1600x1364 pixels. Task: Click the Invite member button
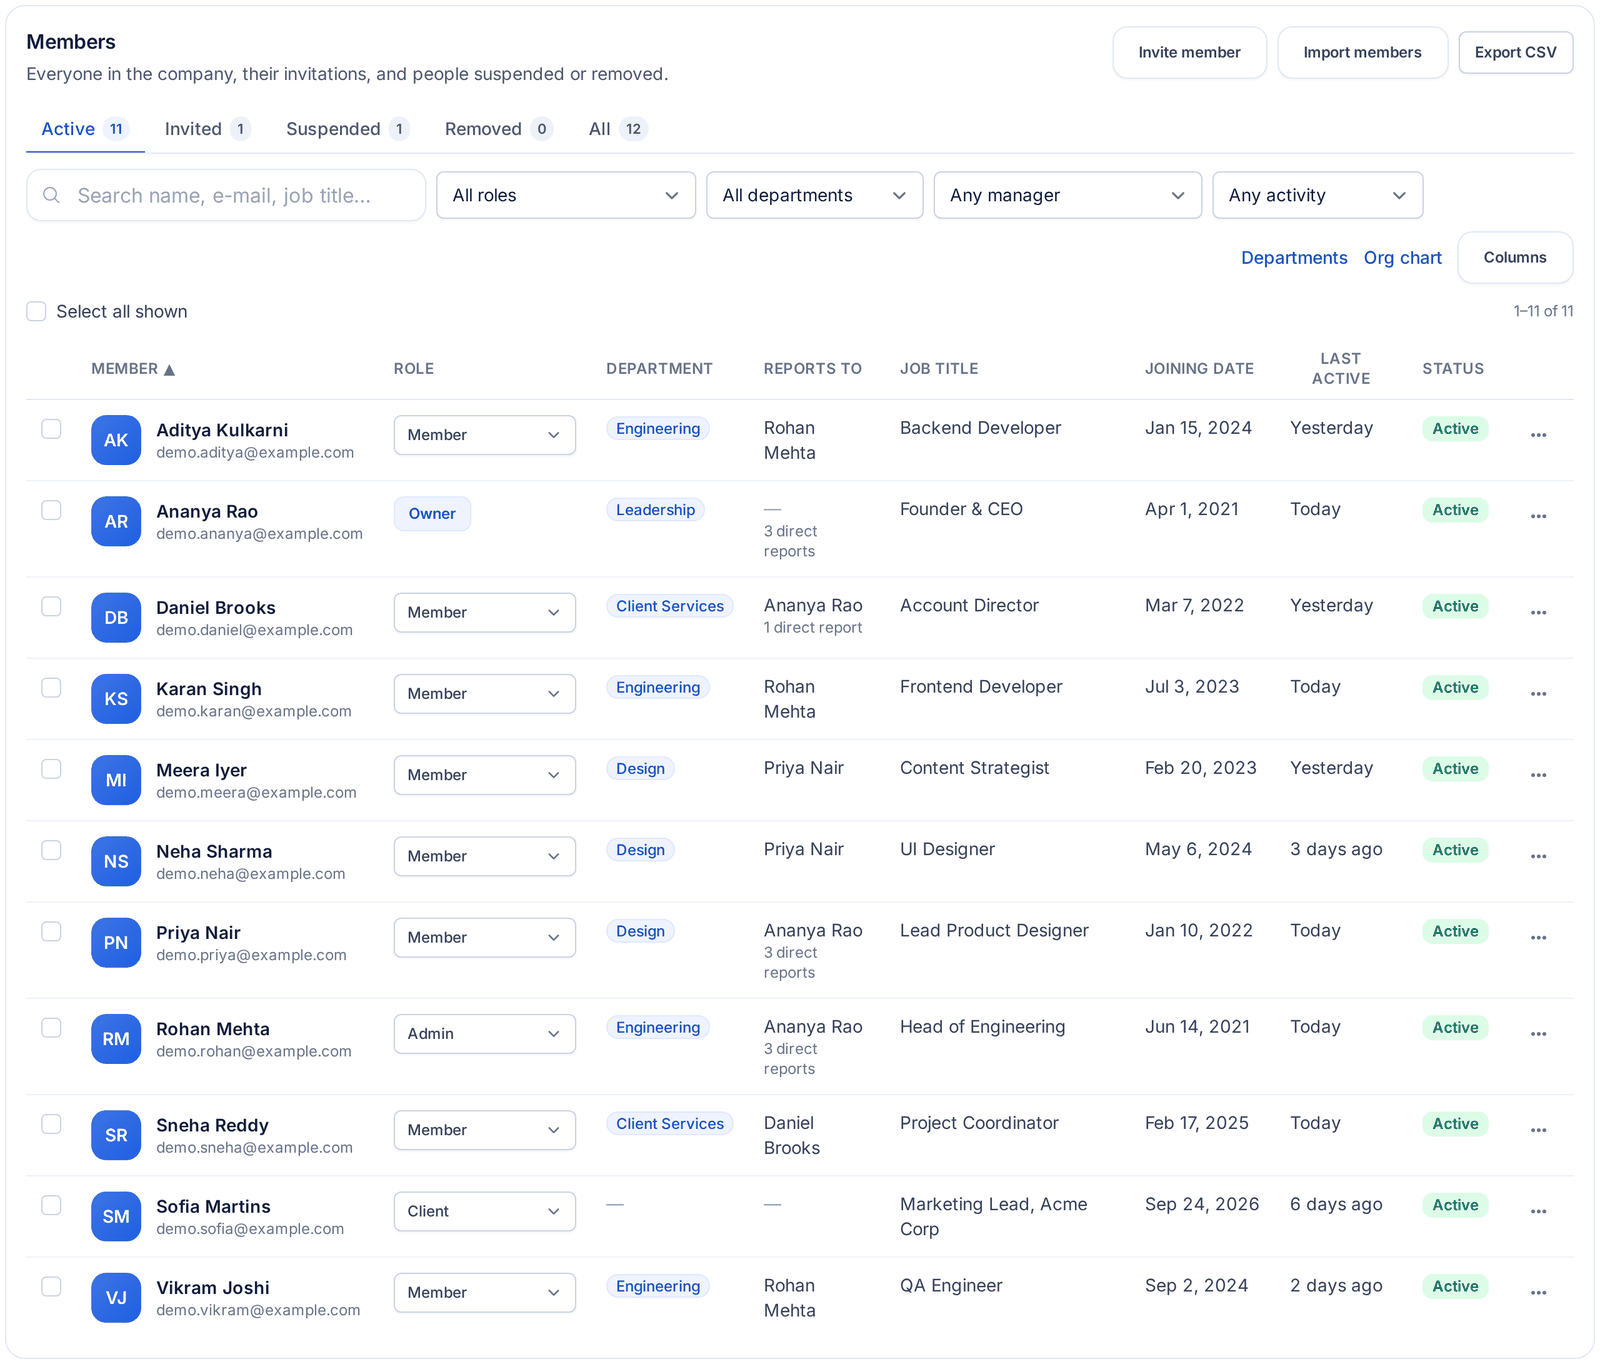point(1189,52)
